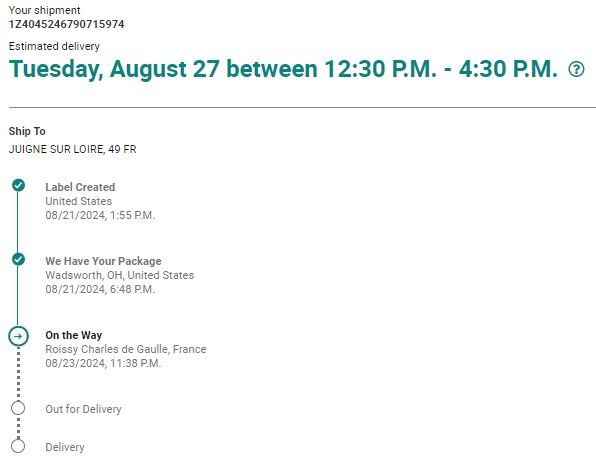
Task: Click the Ship To heading
Action: coord(27,131)
